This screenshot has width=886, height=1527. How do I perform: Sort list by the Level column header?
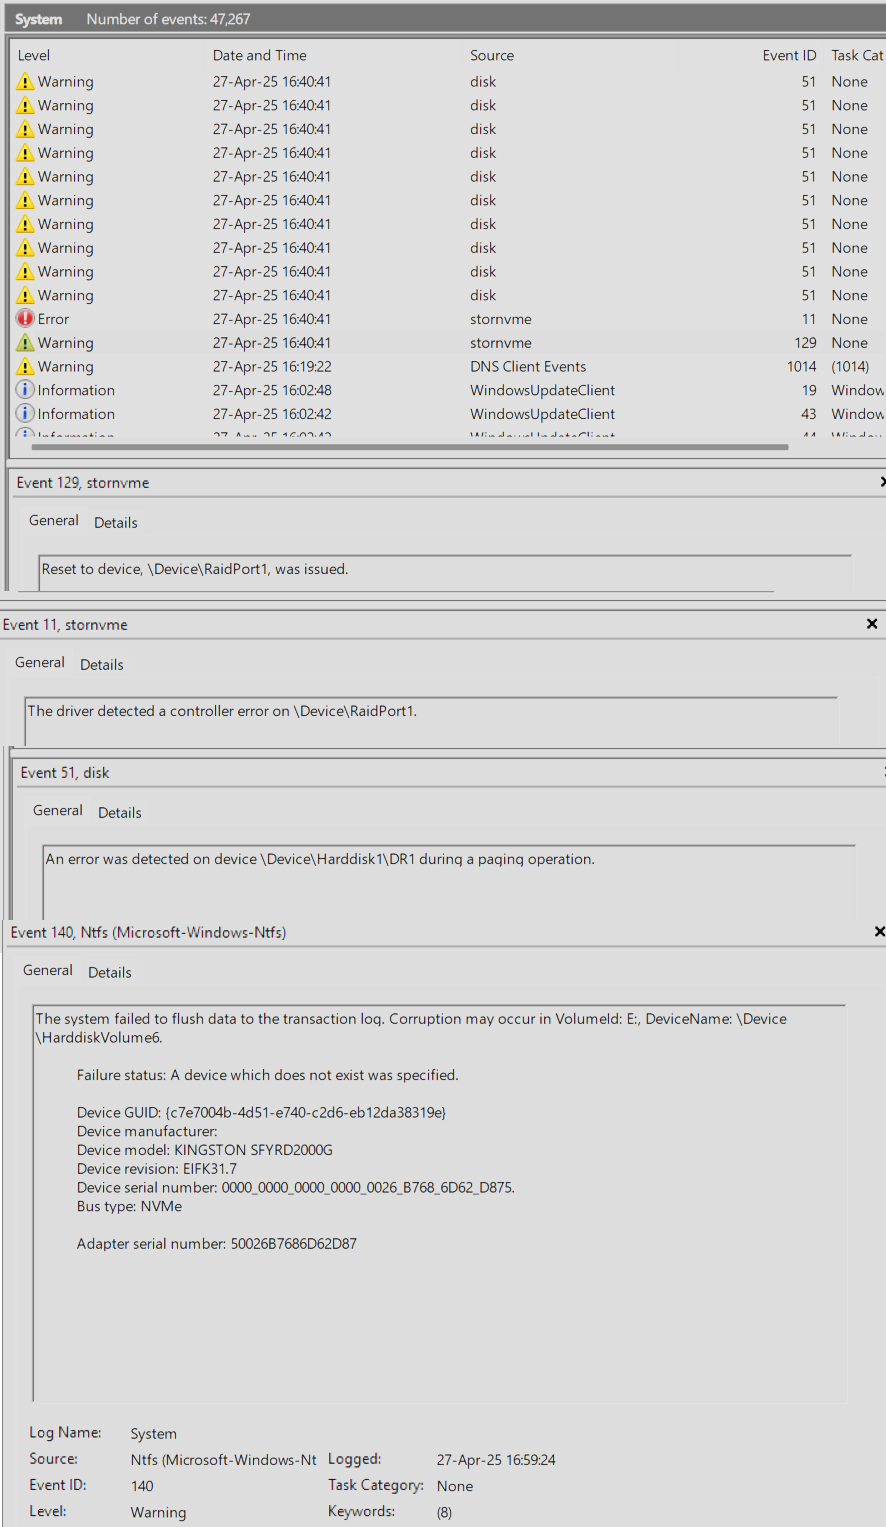click(x=34, y=56)
